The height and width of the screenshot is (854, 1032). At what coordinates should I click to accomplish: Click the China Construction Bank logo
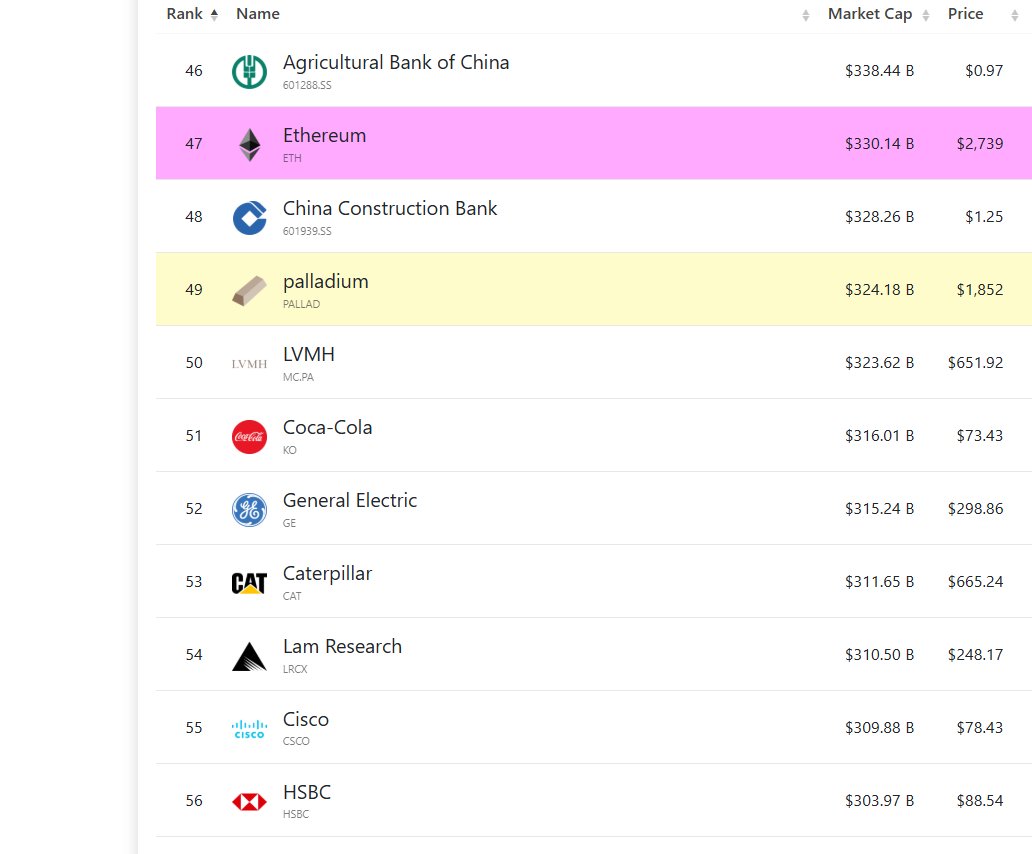[x=249, y=217]
